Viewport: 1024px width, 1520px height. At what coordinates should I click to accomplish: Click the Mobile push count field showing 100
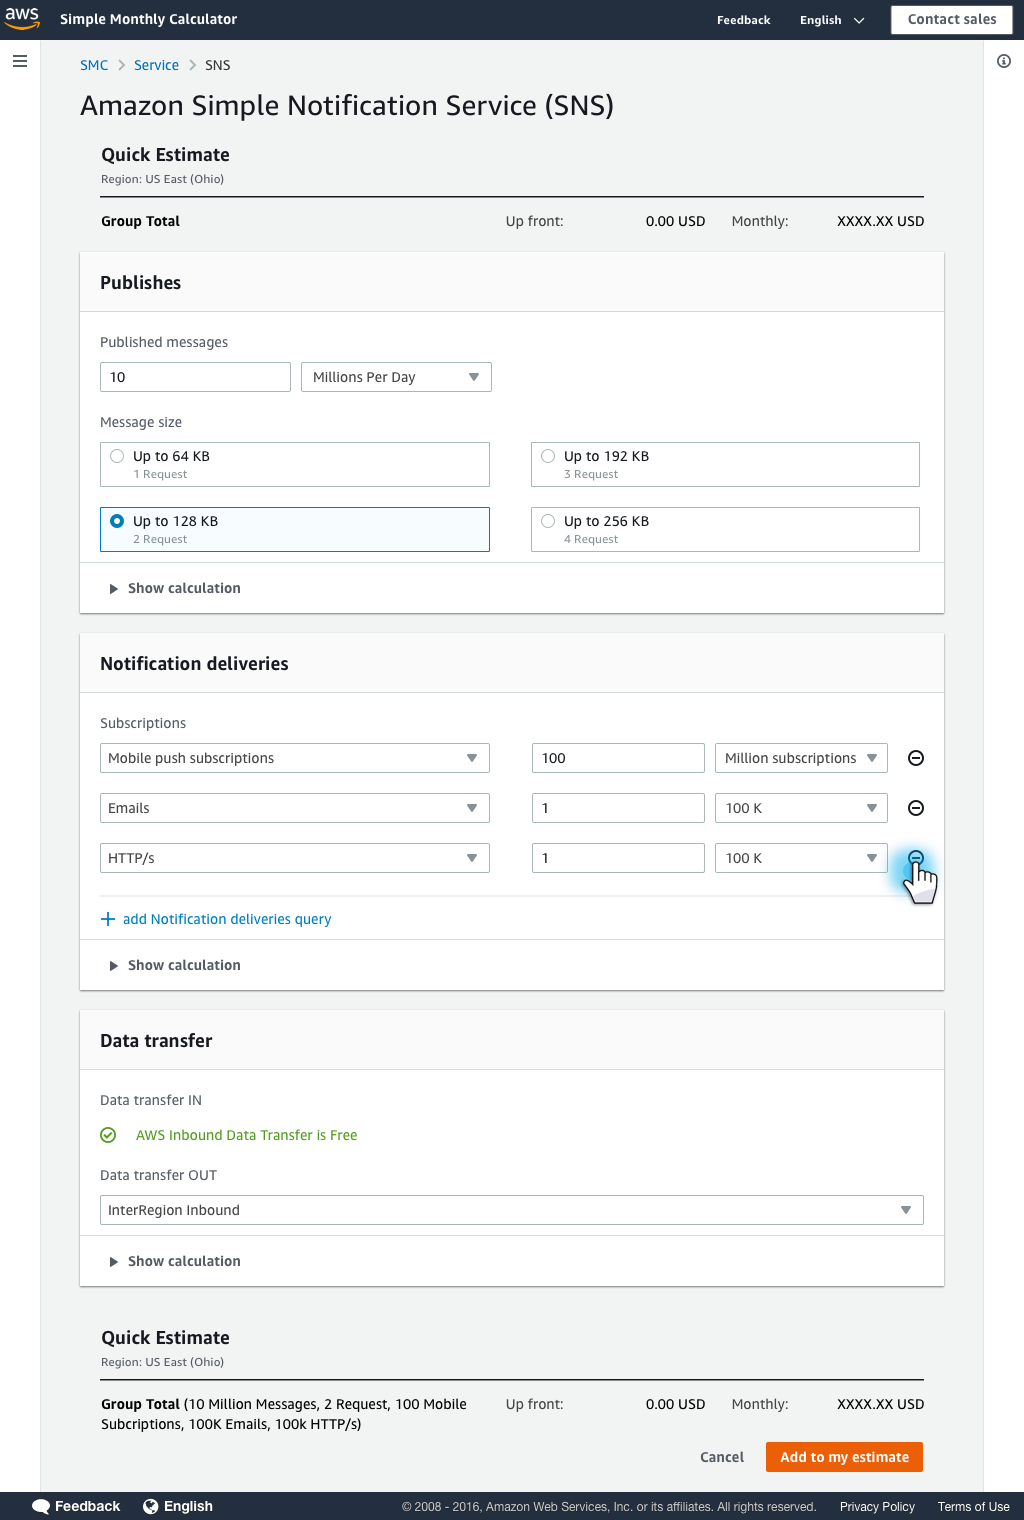coord(618,758)
